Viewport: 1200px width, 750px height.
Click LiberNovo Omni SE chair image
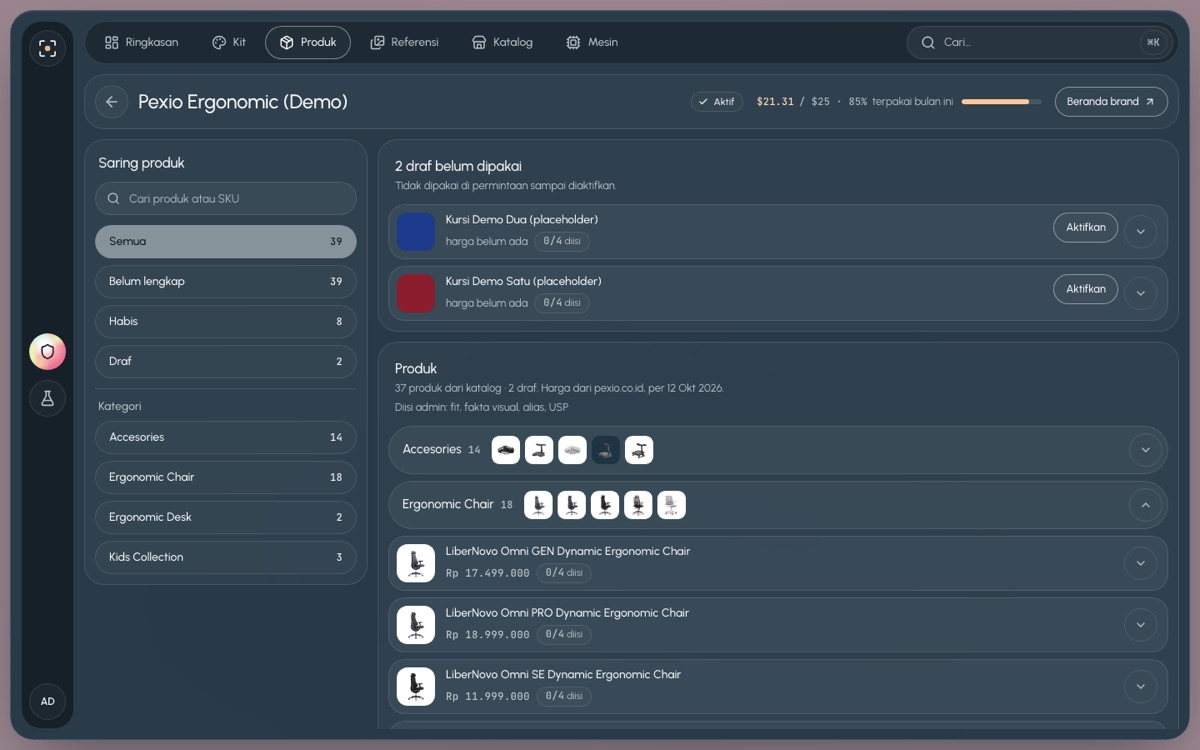click(x=416, y=687)
